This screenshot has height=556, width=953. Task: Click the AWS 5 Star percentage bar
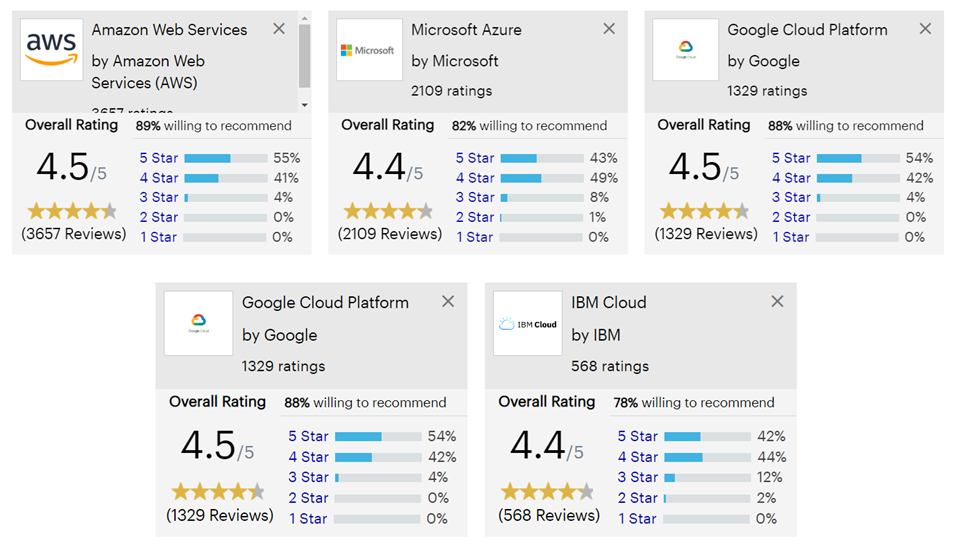point(225,158)
